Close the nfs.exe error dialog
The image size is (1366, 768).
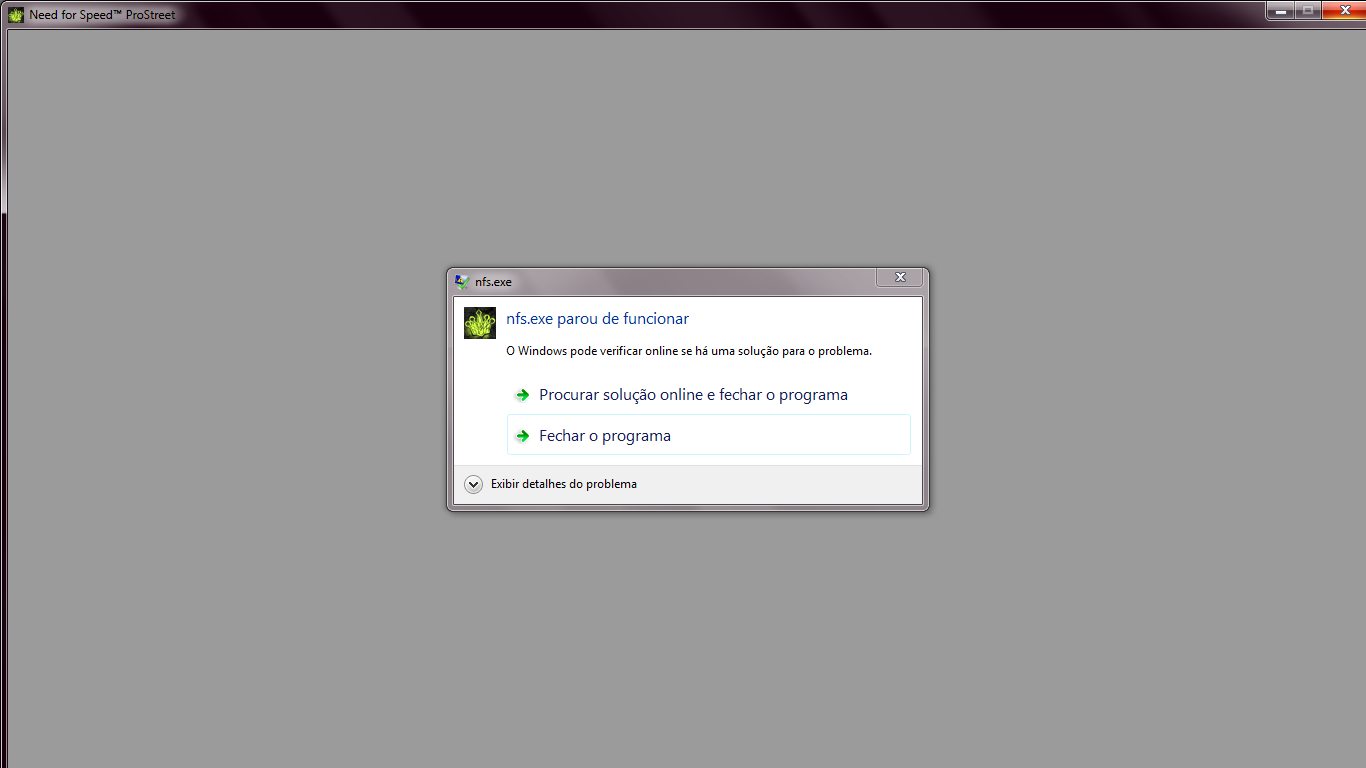[x=899, y=277]
